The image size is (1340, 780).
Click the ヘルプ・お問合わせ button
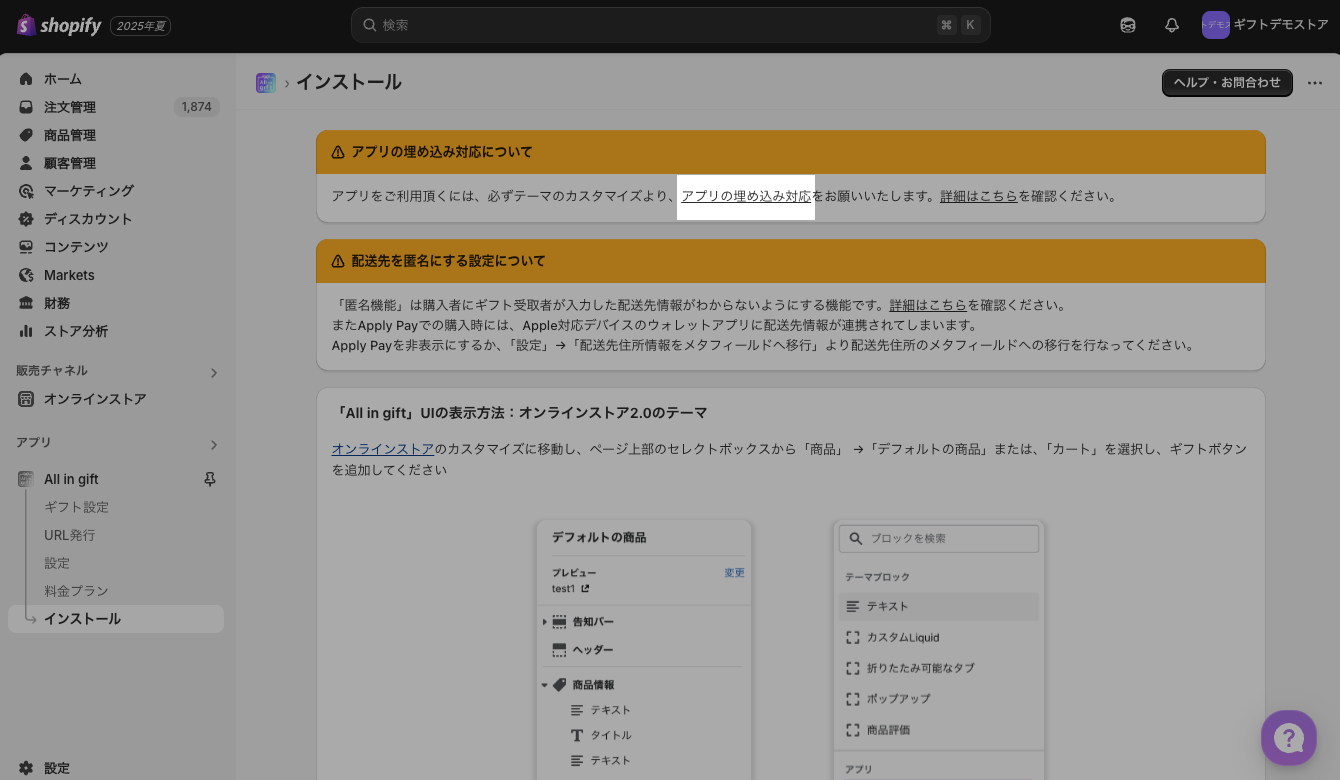point(1227,83)
